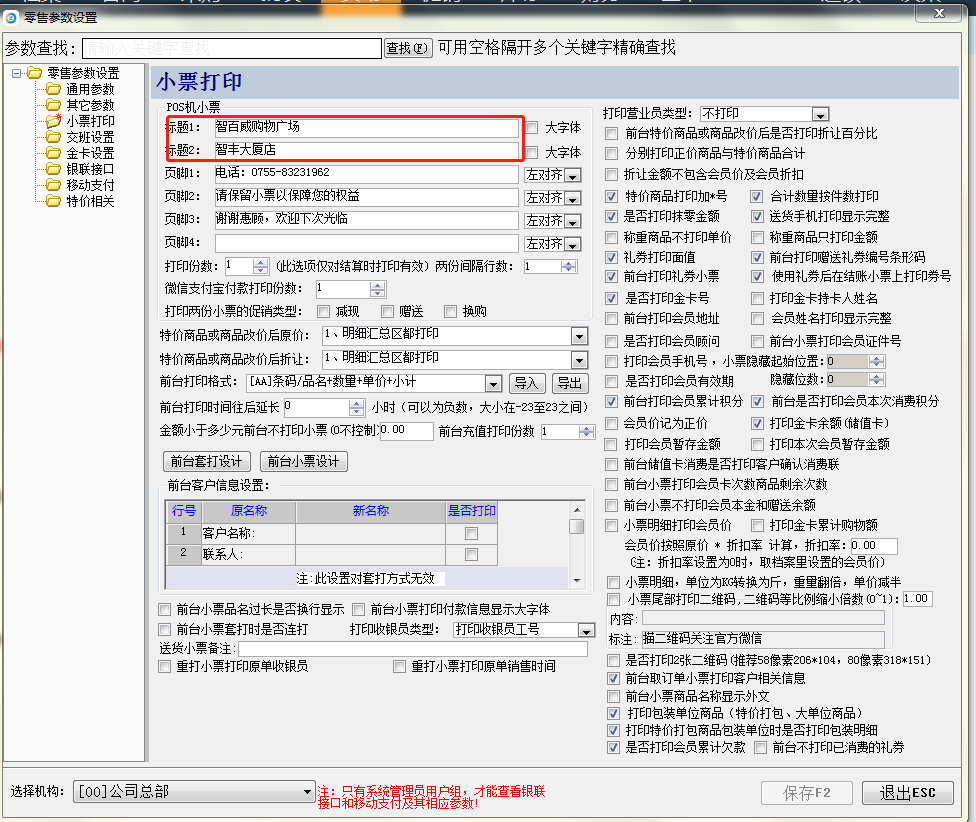Collapse the 零售参数设置 tree root
Image resolution: width=976 pixels, height=822 pixels.
[x=17, y=73]
